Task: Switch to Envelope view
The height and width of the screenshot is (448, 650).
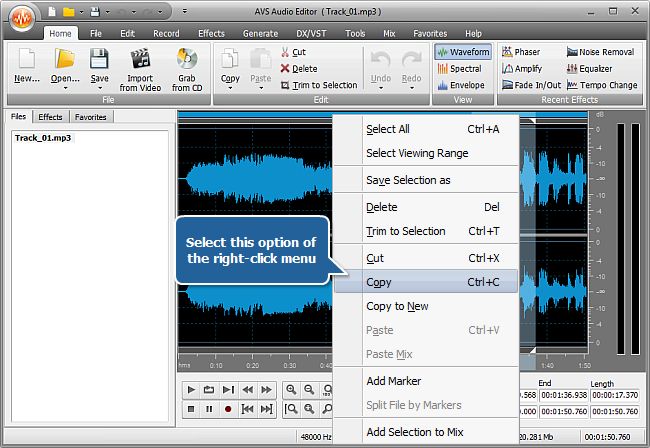Action: coord(461,85)
